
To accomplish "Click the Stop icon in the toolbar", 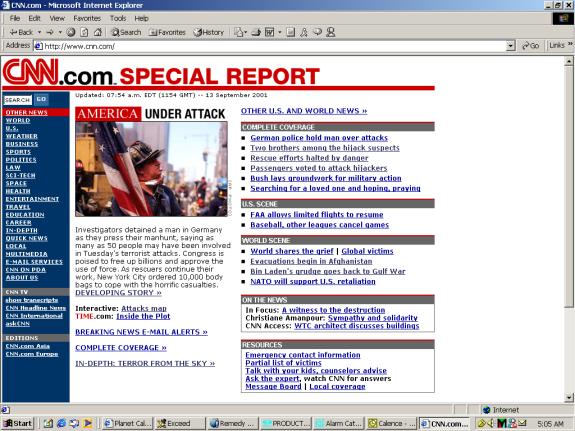I will pos(71,32).
